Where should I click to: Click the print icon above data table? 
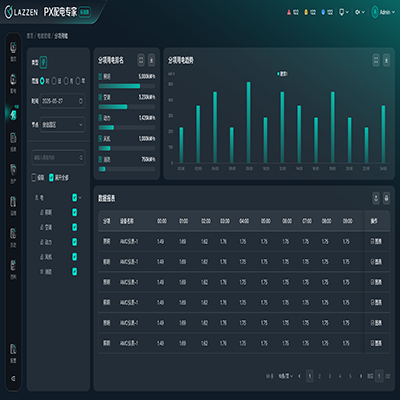tap(386, 198)
